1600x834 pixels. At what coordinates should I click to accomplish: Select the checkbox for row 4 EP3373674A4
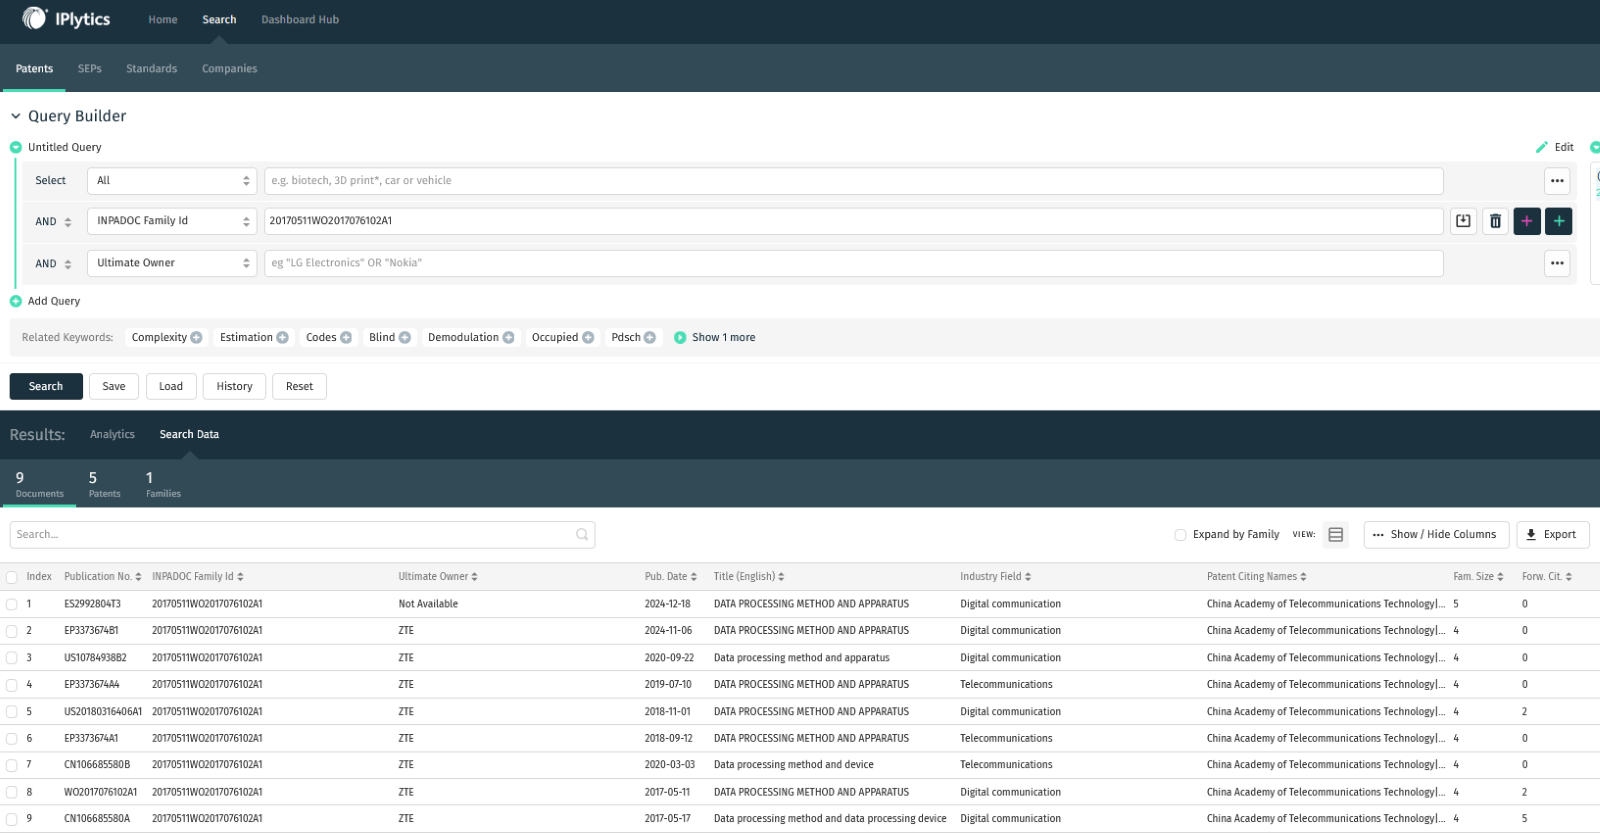12,685
